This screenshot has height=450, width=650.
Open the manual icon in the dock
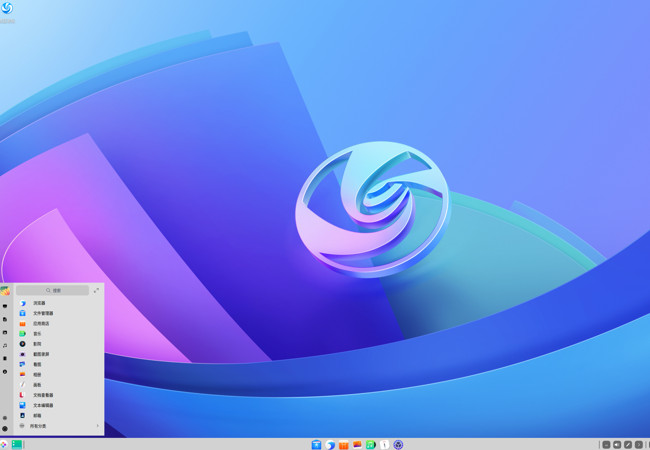384,445
